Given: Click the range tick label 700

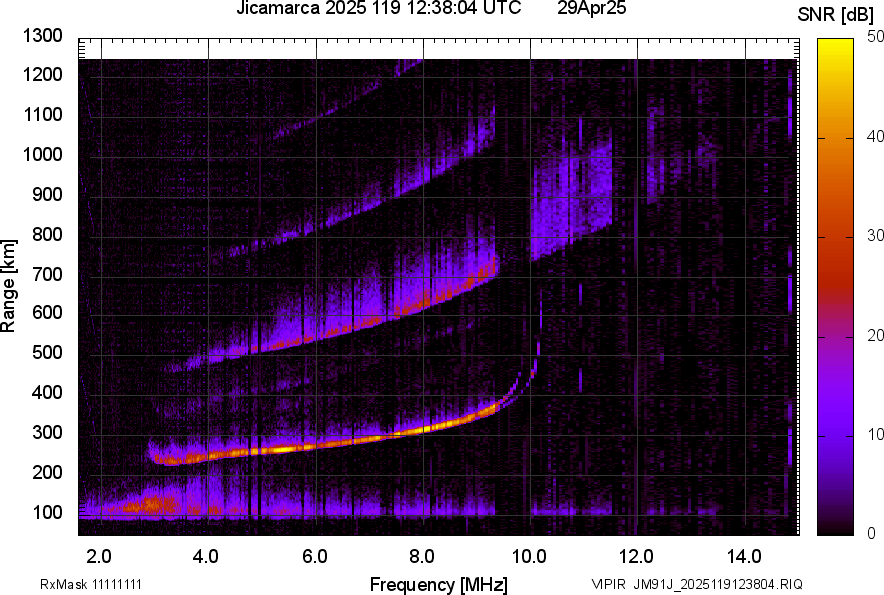Looking at the screenshot, I should click(x=47, y=274).
